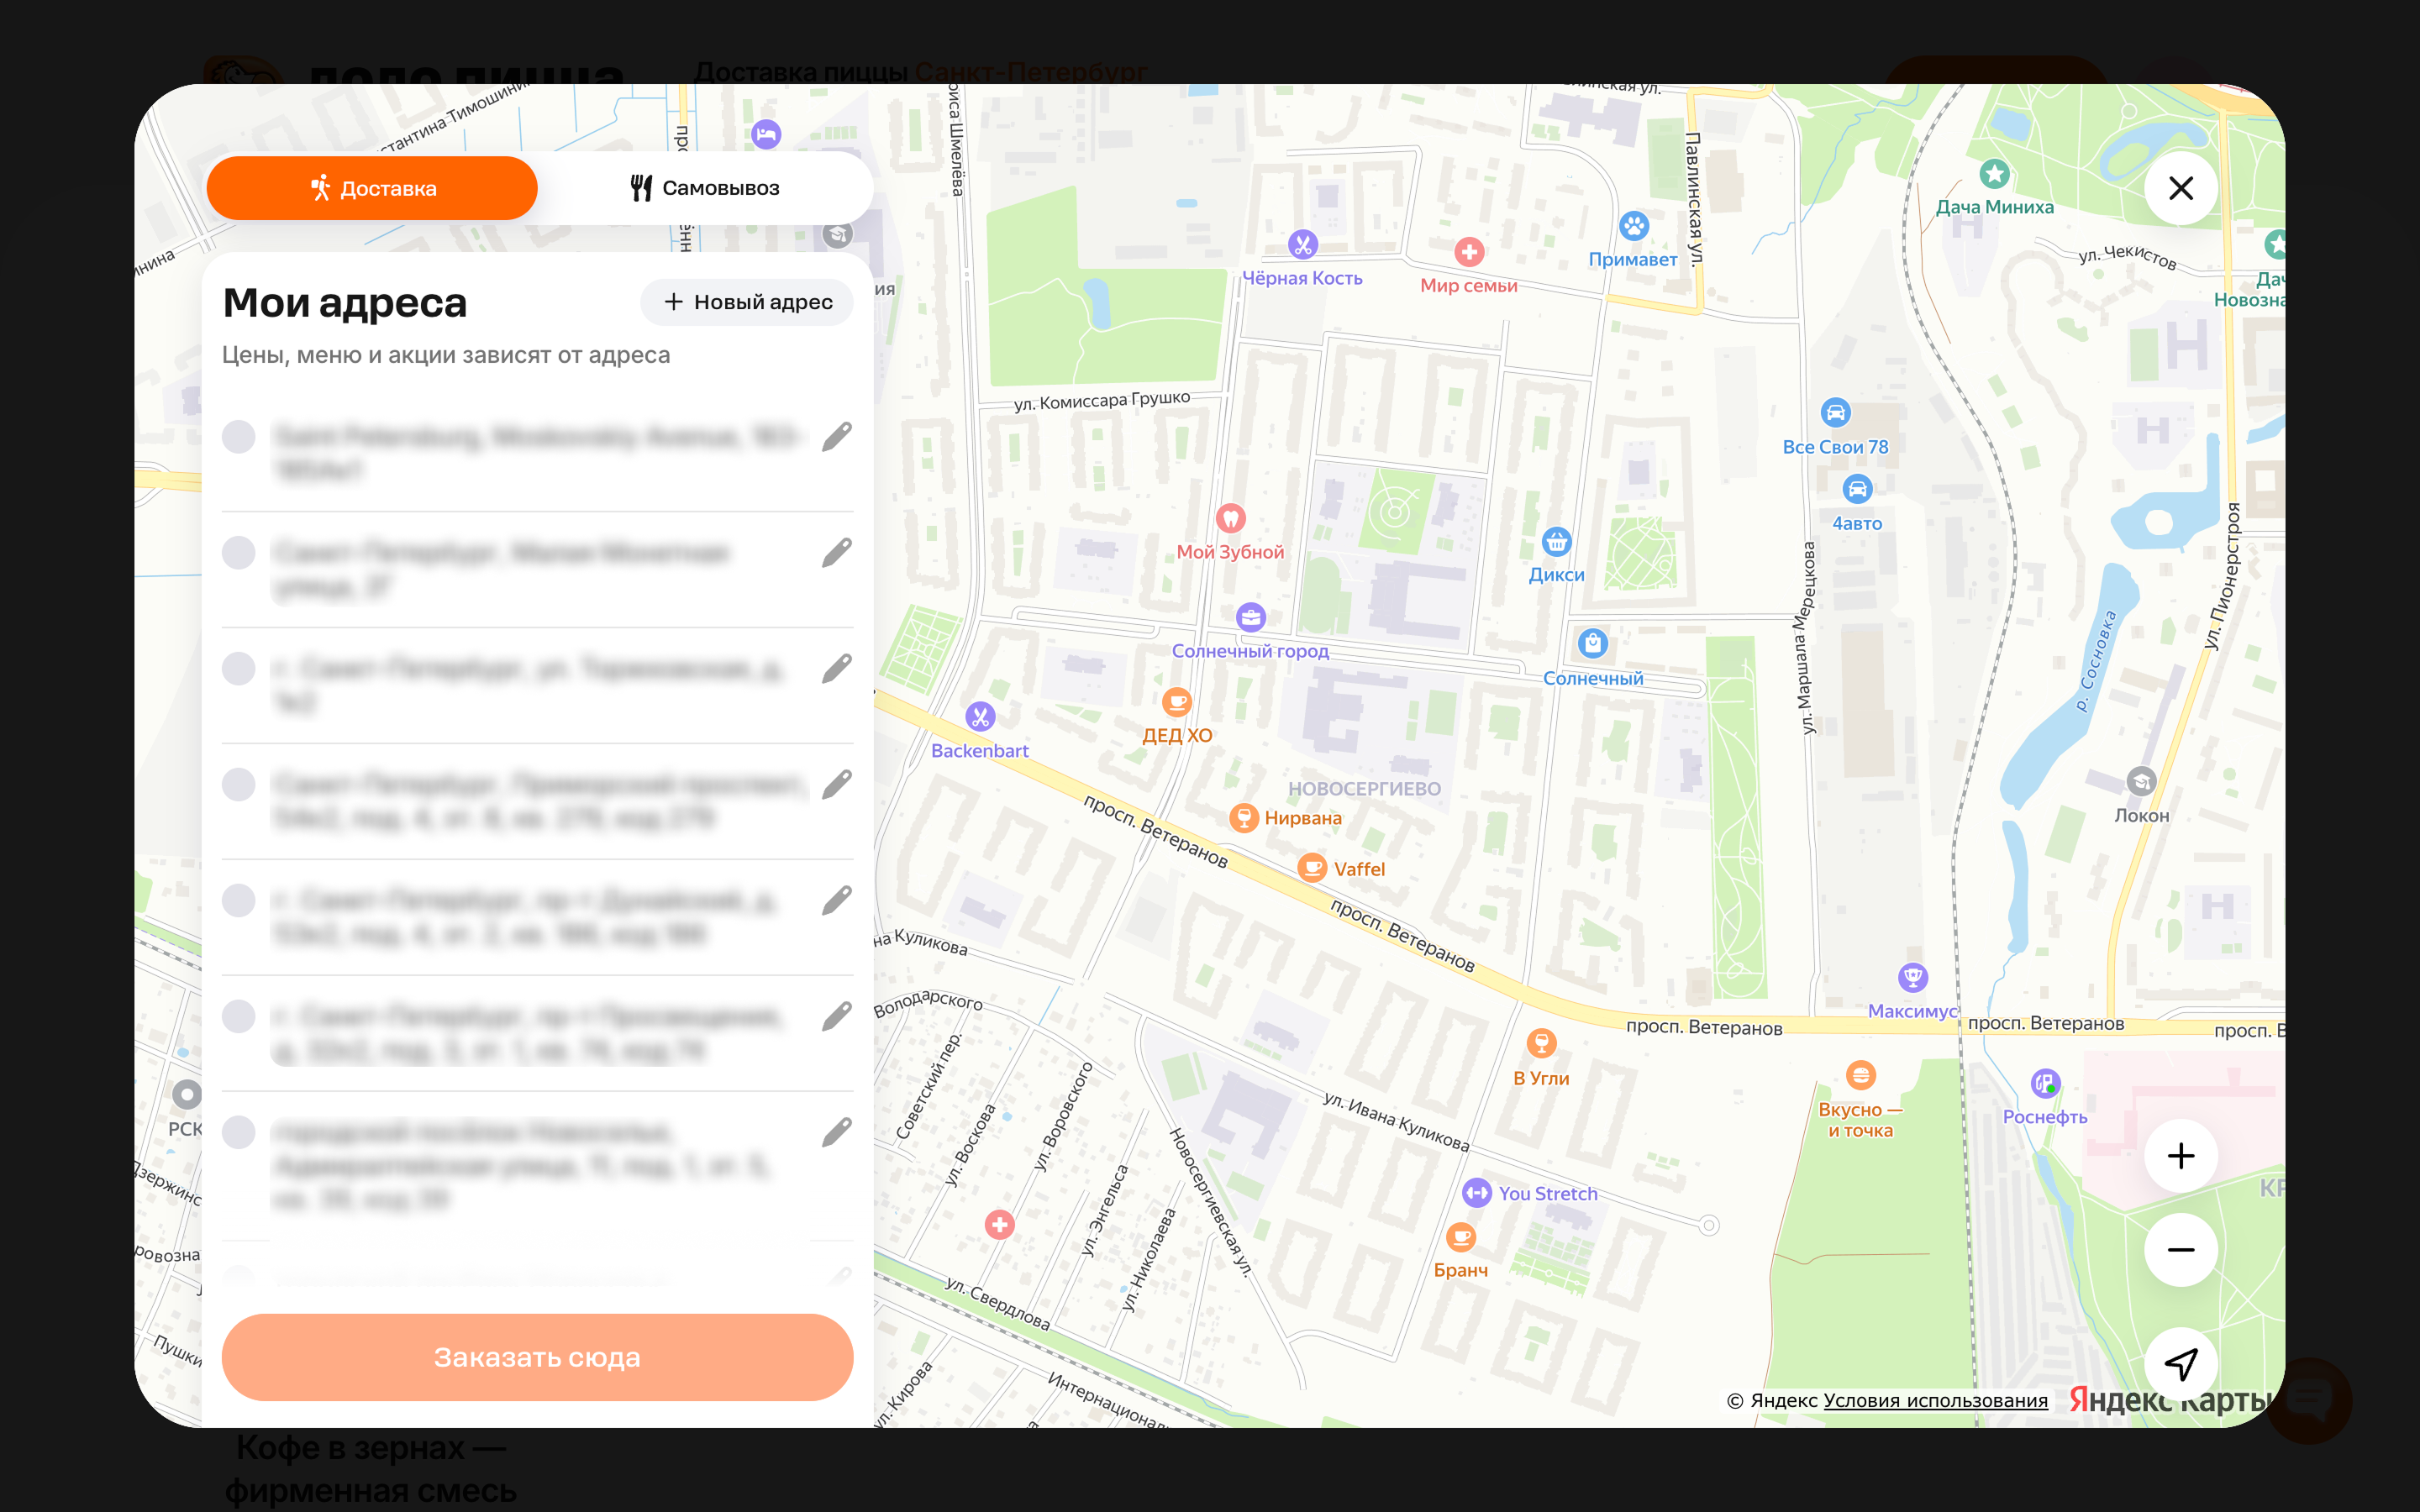
Task: Click the Backenbart scissors icon
Action: (980, 716)
